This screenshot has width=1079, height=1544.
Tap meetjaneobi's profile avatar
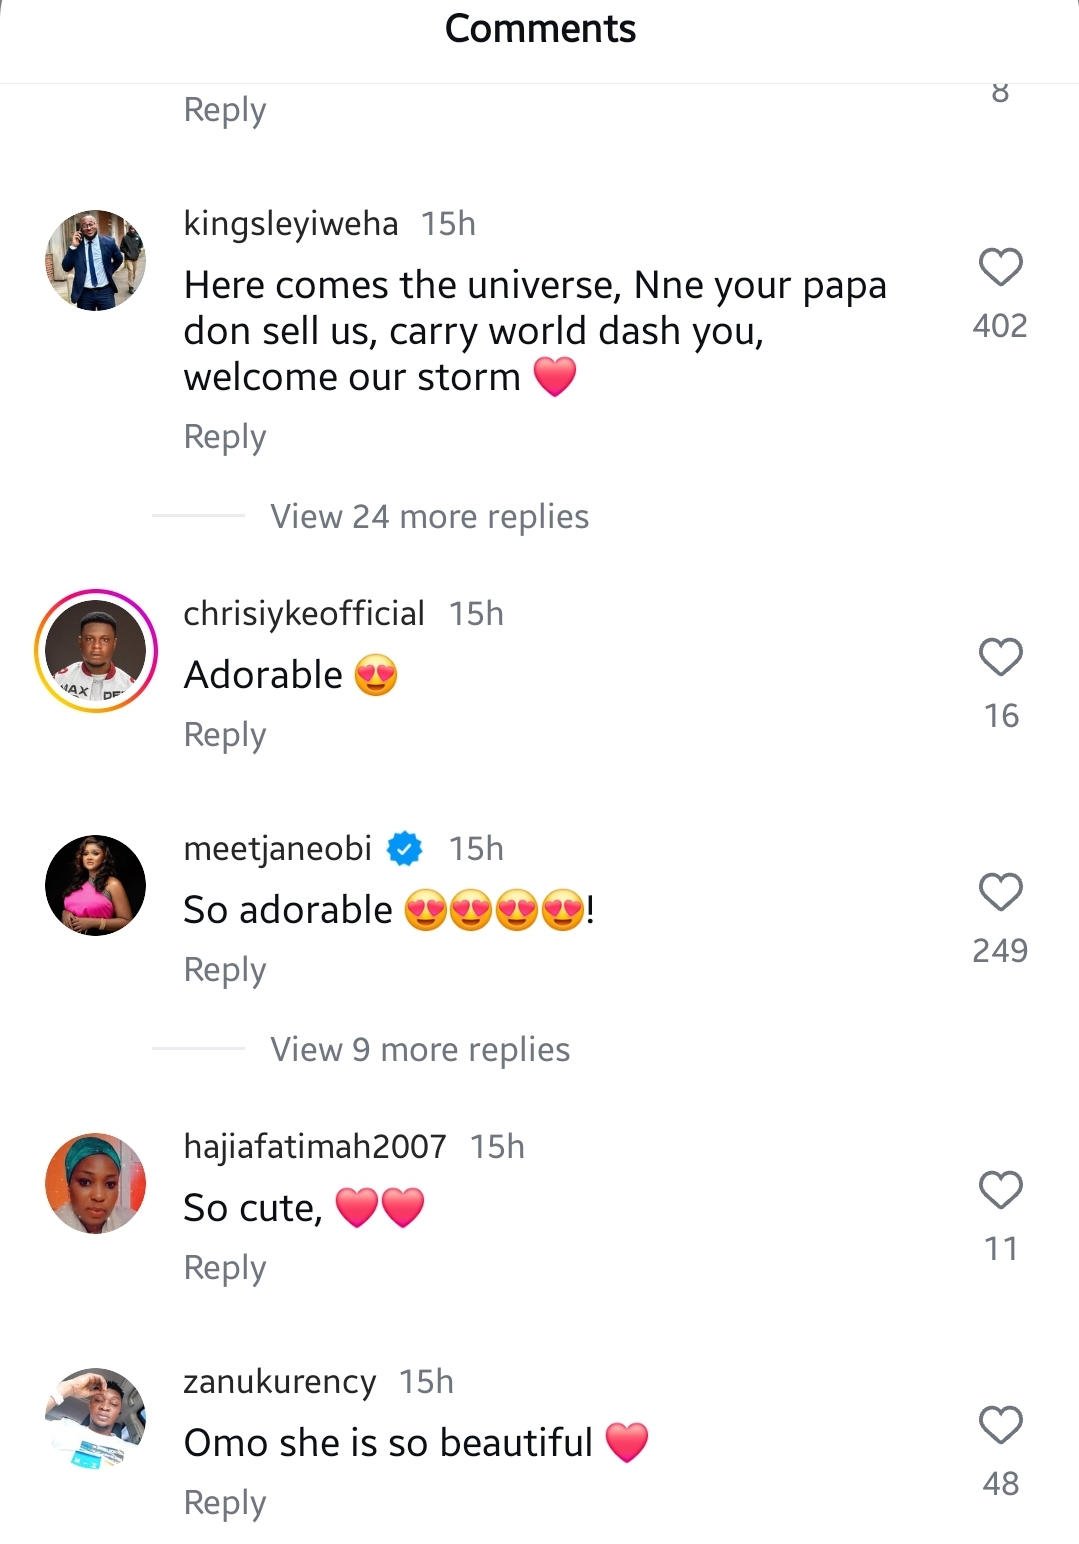(x=96, y=886)
